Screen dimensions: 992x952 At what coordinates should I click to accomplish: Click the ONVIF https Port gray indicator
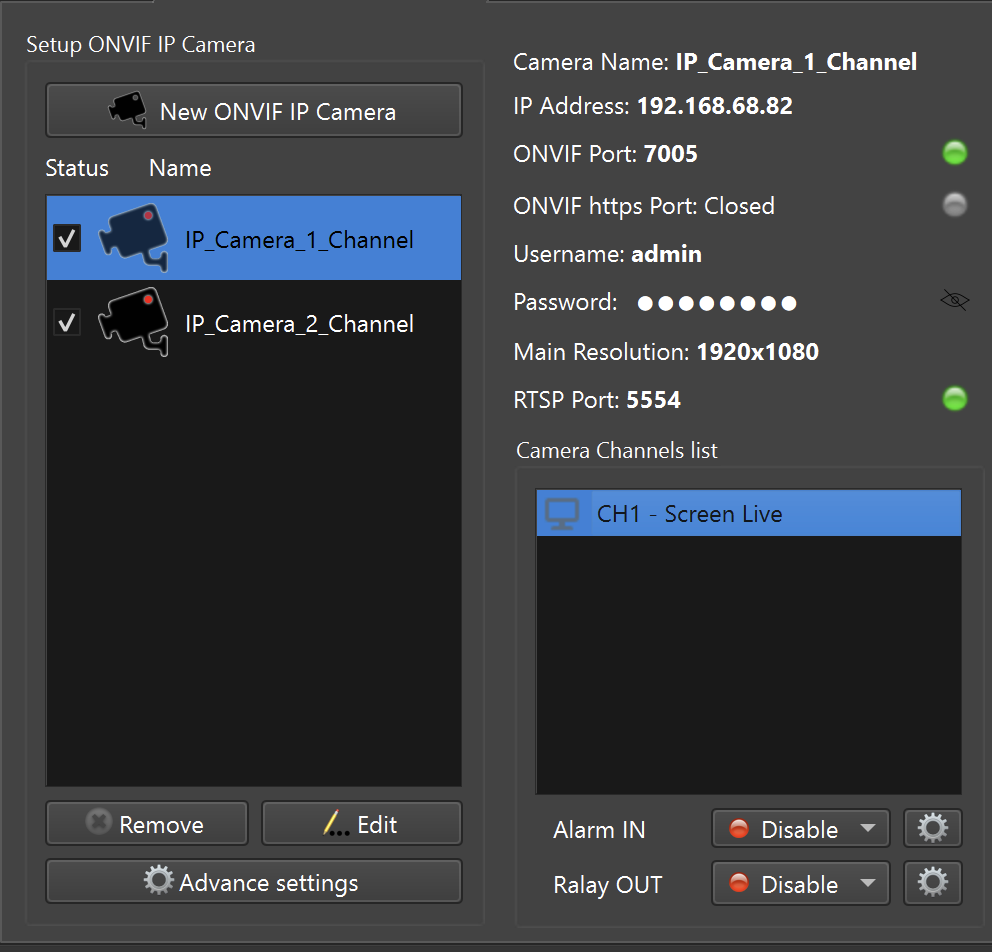click(x=955, y=205)
